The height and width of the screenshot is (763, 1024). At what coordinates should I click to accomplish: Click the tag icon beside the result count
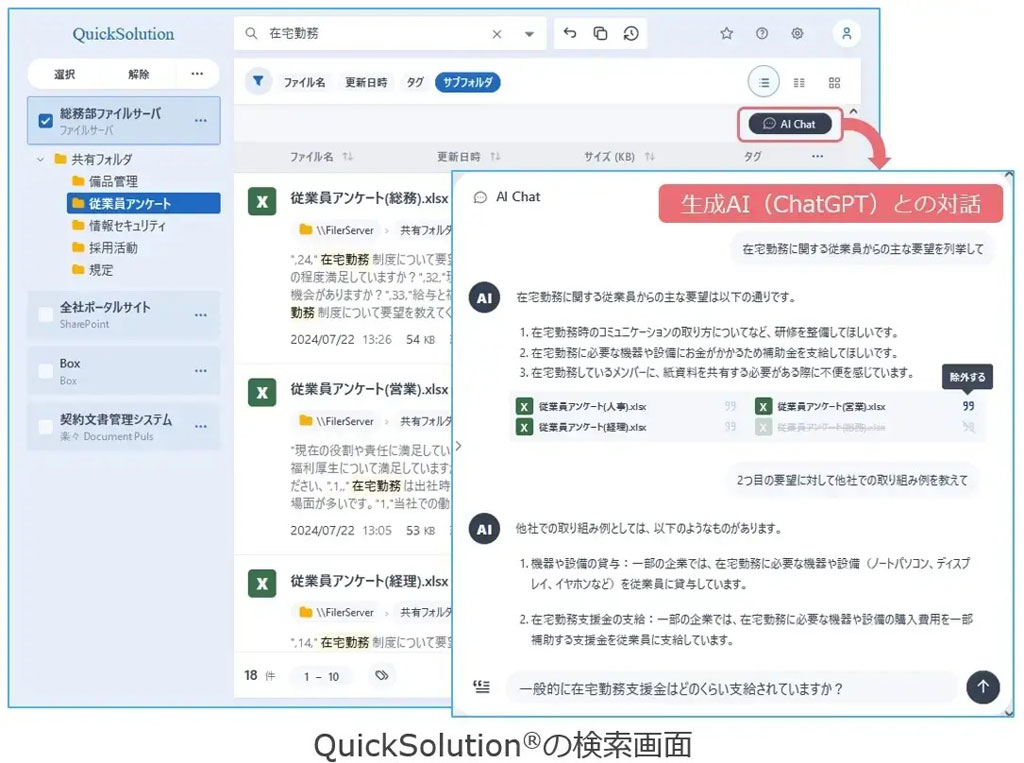click(x=380, y=676)
